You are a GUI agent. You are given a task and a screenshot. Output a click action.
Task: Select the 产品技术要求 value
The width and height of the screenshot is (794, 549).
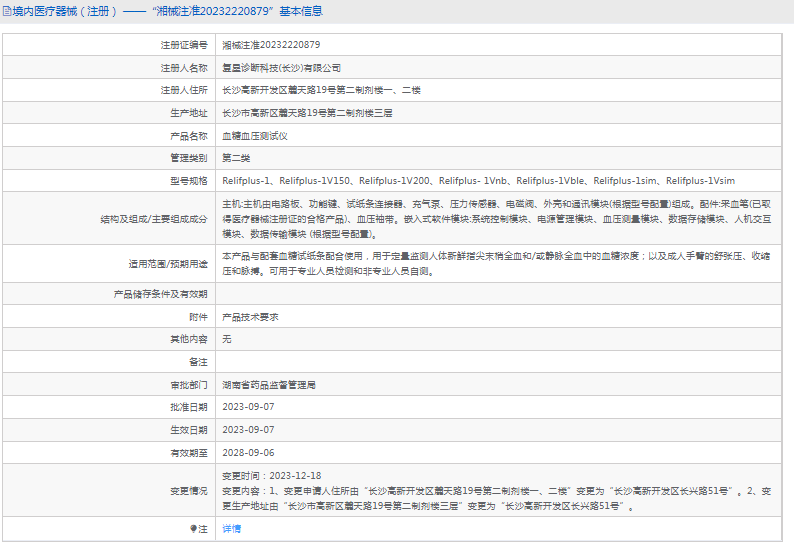pos(250,317)
